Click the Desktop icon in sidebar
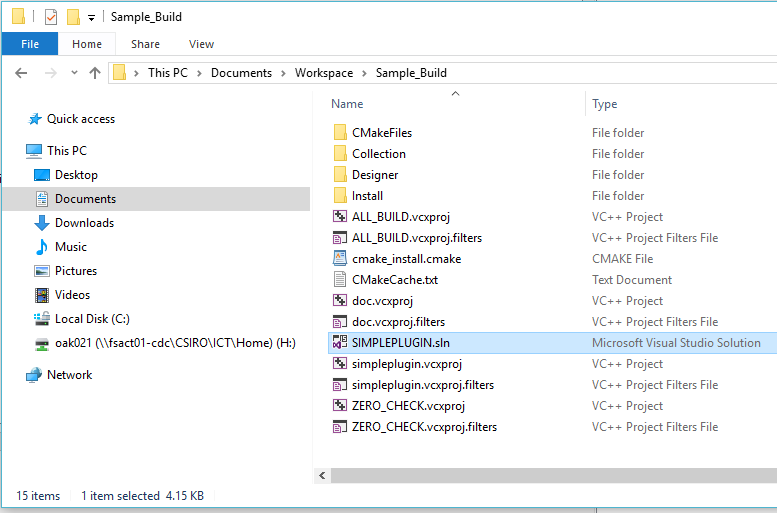The width and height of the screenshot is (777, 513). (42, 175)
